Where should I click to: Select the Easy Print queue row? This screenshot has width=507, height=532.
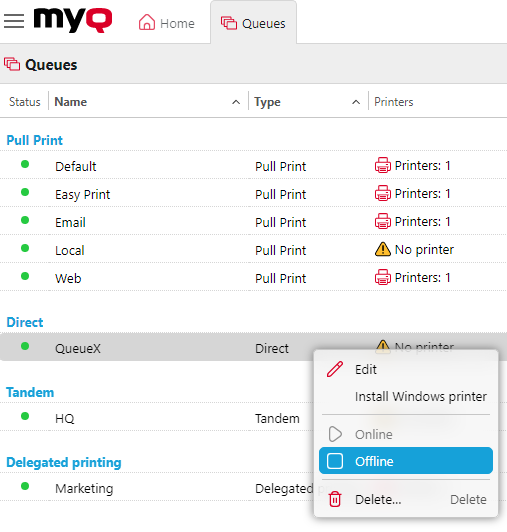tap(254, 194)
